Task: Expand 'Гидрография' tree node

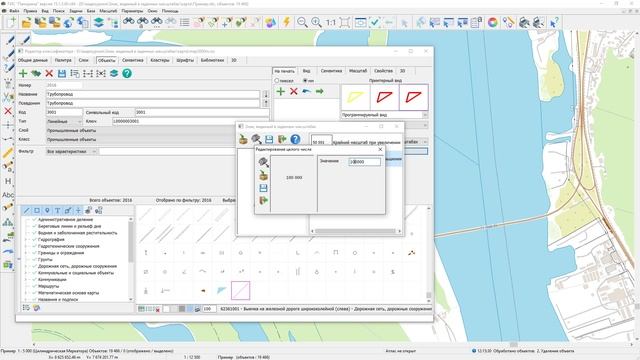Action: [27, 240]
